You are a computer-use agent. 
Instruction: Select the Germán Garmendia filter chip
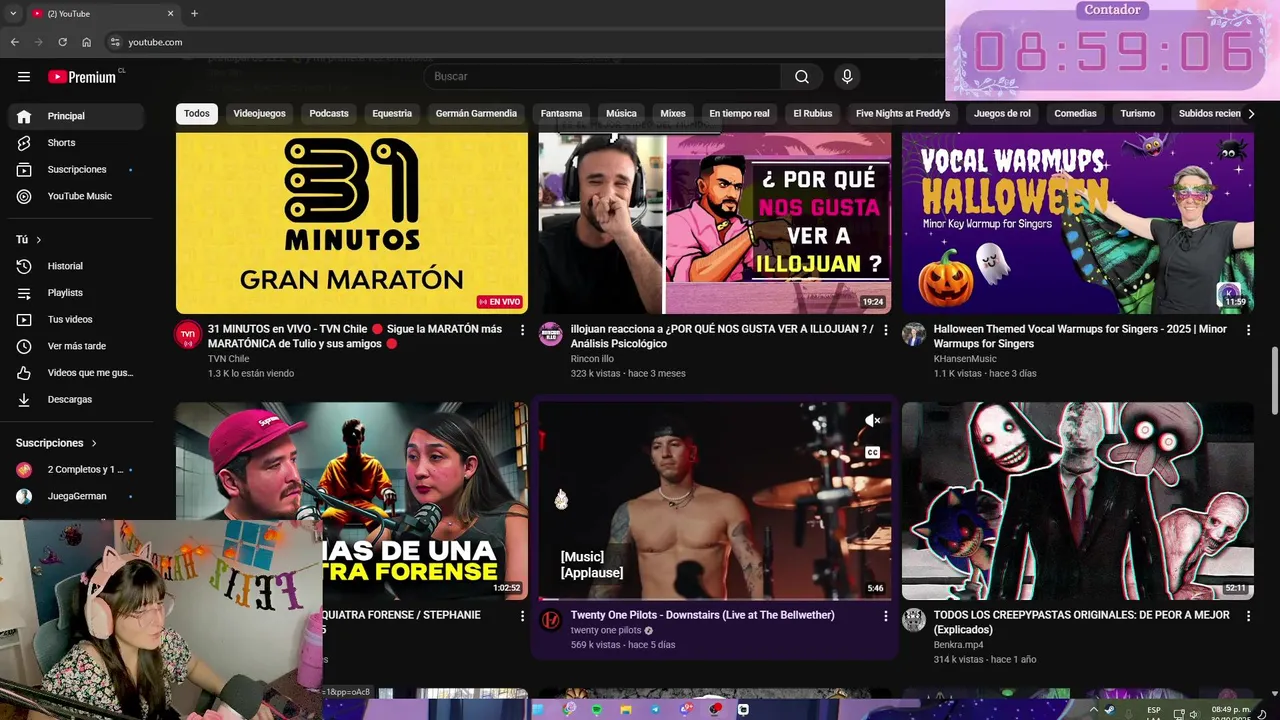point(476,114)
